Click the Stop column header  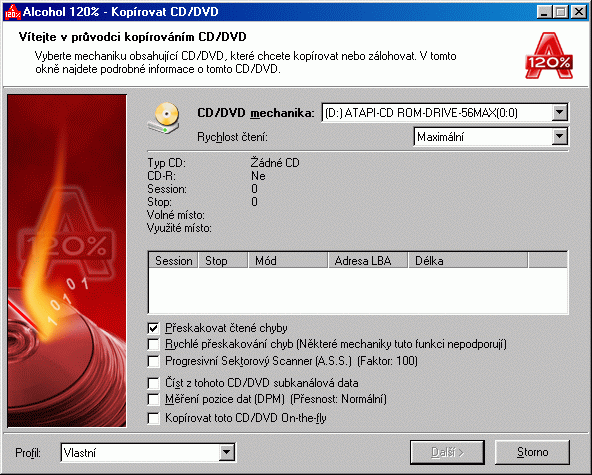tap(223, 261)
